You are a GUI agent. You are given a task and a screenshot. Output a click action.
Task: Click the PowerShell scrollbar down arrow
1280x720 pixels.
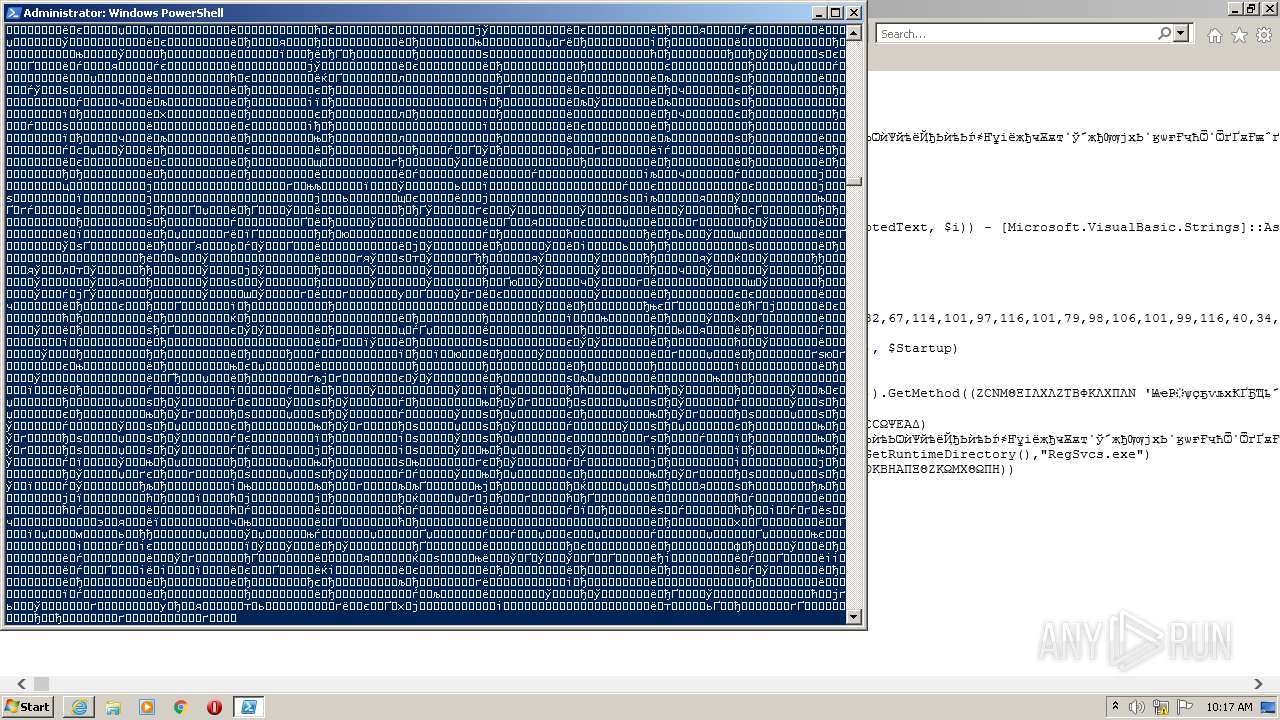tap(854, 616)
